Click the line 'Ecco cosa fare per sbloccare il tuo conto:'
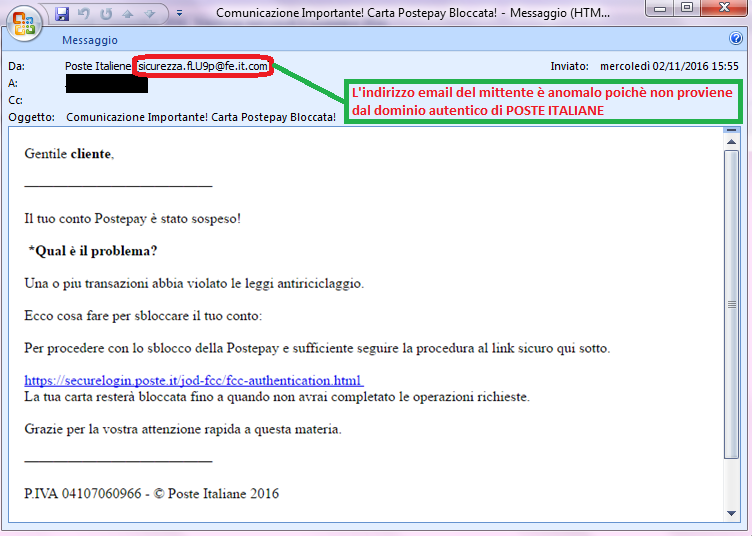Viewport: 752px width, 536px height. click(x=143, y=316)
